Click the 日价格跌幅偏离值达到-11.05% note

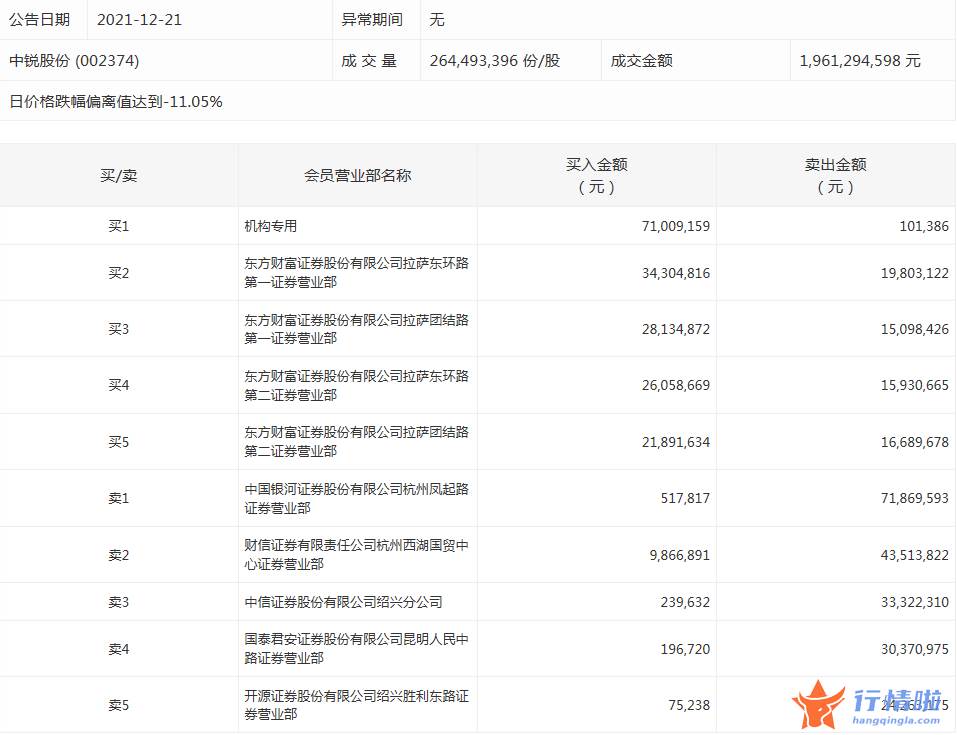coord(116,101)
